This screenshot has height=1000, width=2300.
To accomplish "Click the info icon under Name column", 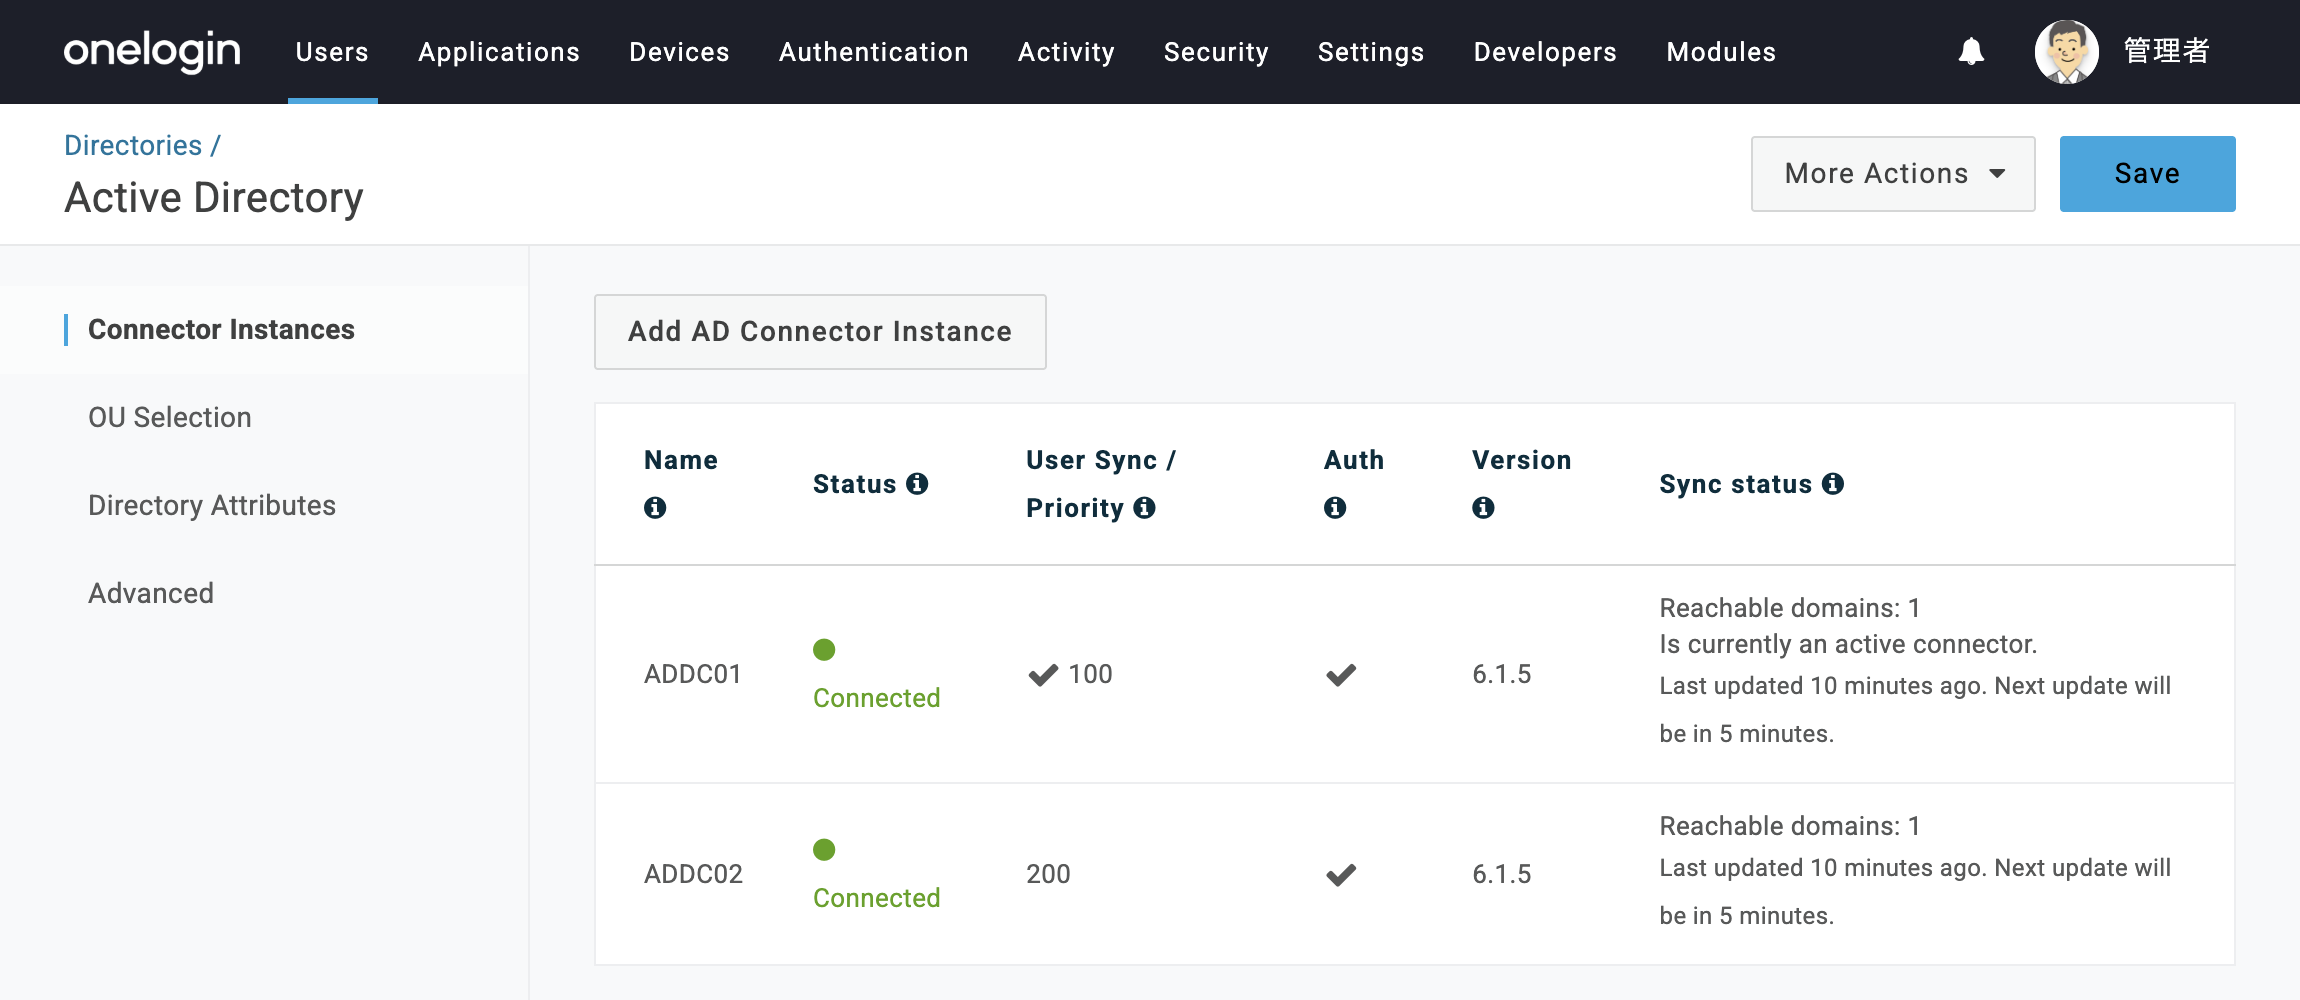I will (x=655, y=508).
